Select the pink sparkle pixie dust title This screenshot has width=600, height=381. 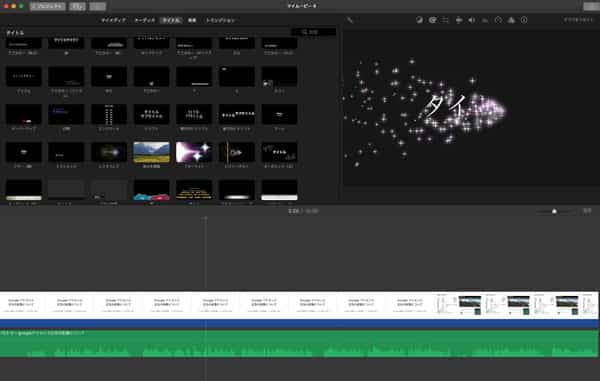point(194,152)
